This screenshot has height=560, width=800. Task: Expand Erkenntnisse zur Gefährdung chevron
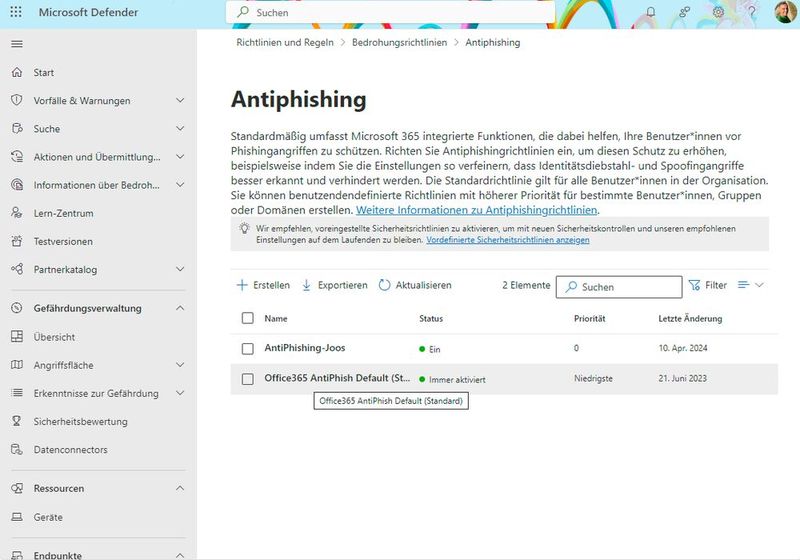point(180,393)
